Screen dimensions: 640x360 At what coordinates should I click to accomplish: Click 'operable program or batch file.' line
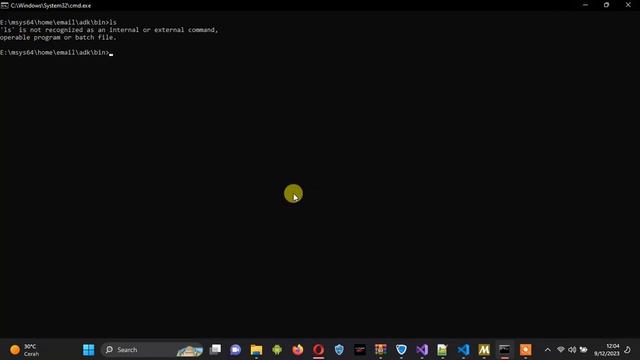point(58,37)
